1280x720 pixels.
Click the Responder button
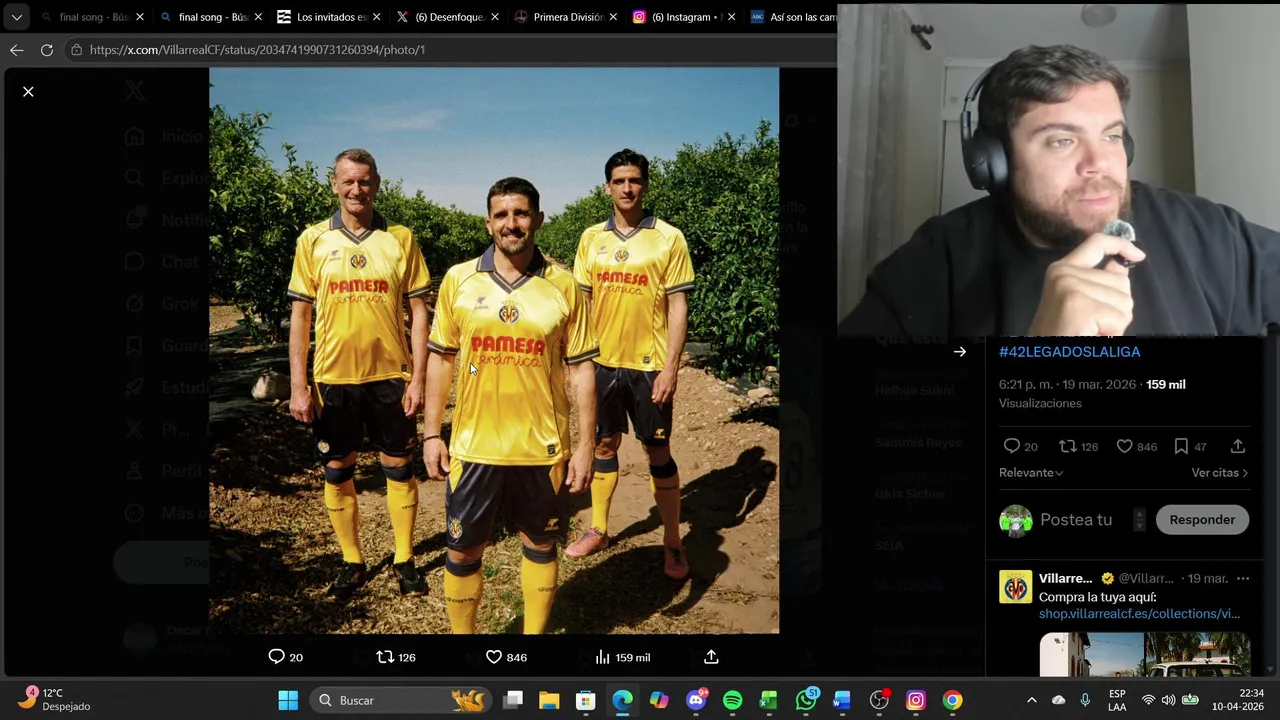[1202, 520]
